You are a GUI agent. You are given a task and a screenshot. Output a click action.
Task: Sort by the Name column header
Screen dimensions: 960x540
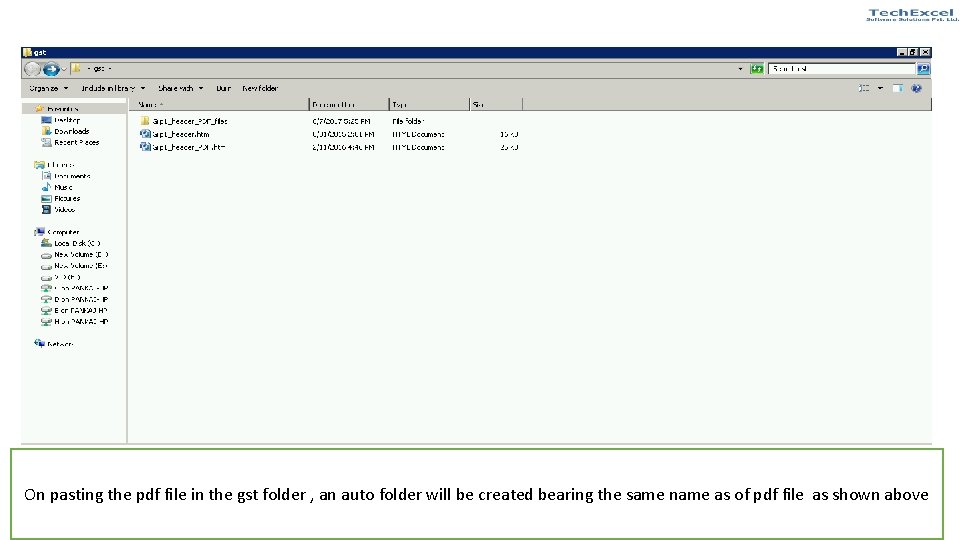click(219, 105)
